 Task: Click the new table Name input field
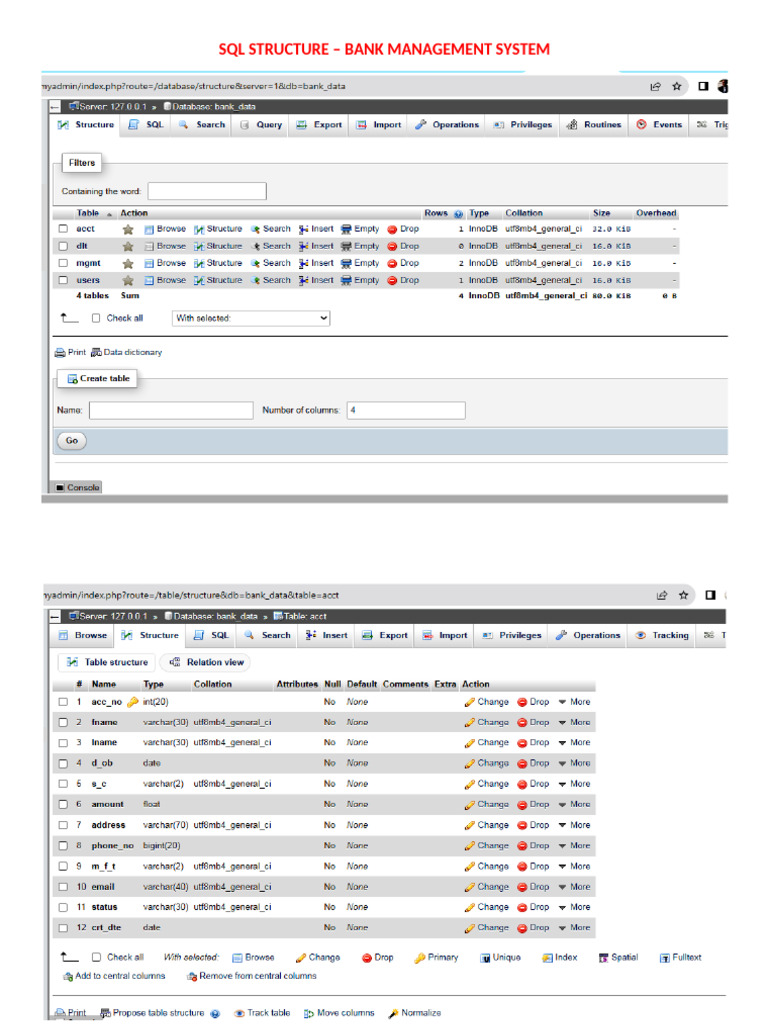pos(171,411)
